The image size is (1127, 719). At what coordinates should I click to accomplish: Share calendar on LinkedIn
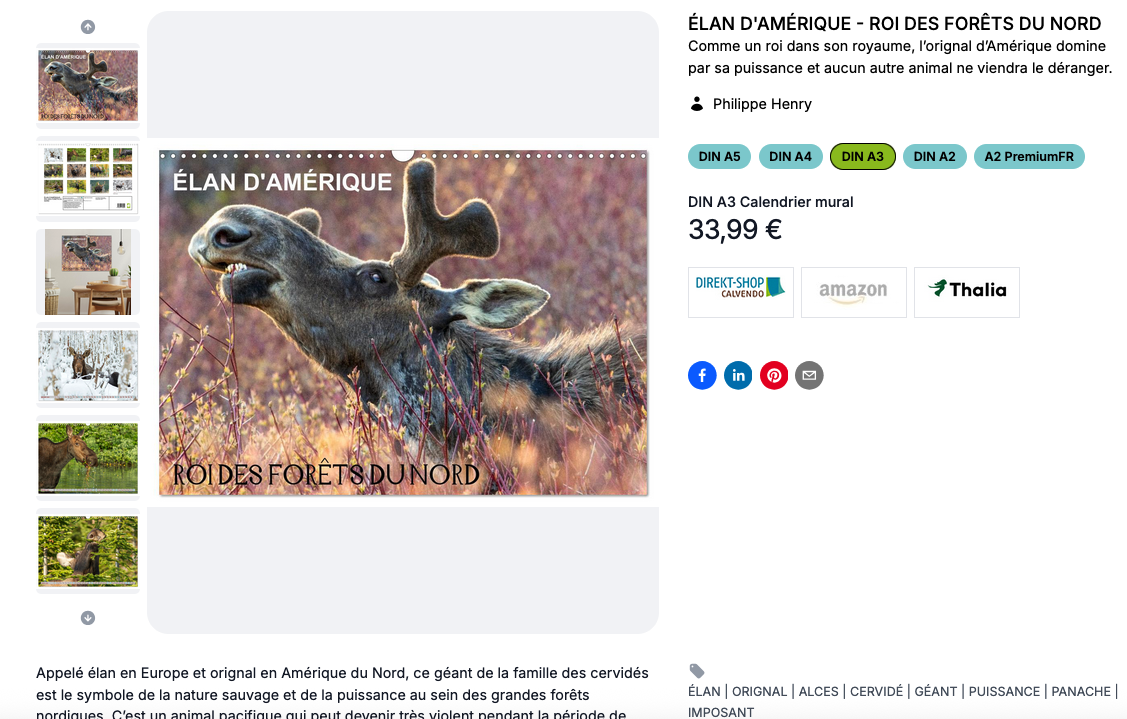(x=738, y=375)
